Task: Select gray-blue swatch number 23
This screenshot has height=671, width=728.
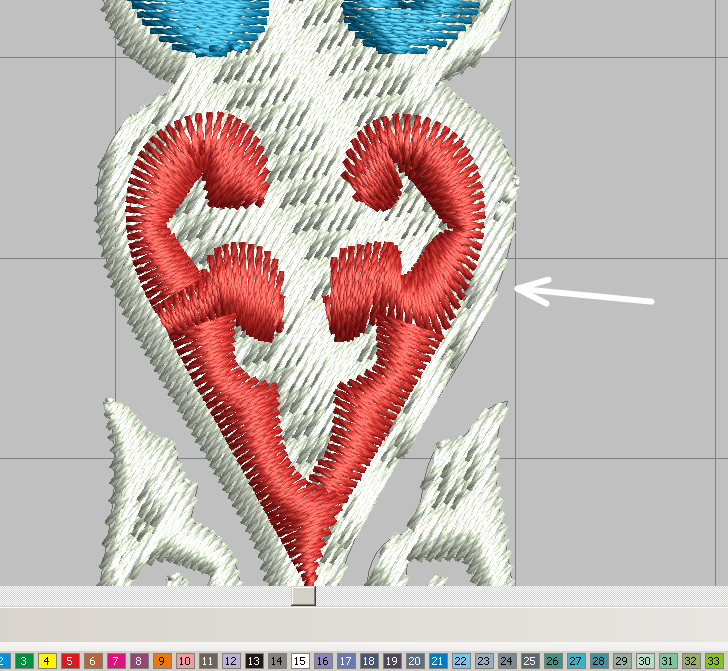Action: click(x=484, y=661)
